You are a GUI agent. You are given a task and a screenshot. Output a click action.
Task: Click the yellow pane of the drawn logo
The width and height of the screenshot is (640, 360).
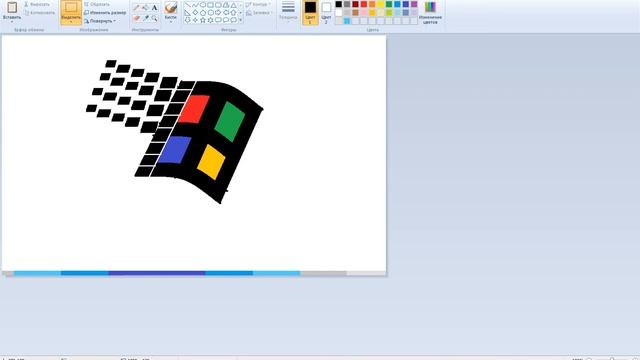211,162
